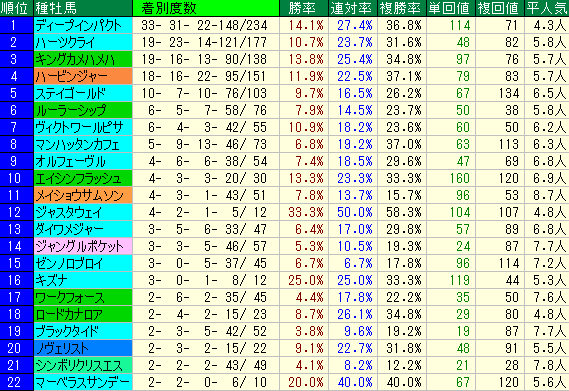Select rank number 12 cell

(17, 212)
